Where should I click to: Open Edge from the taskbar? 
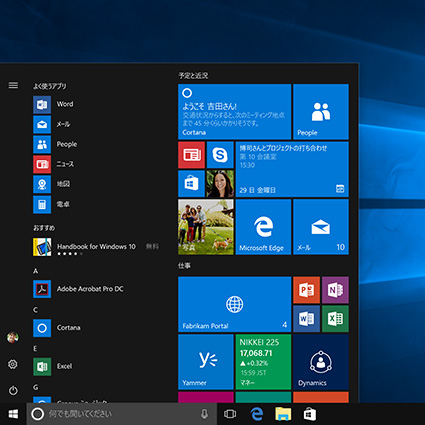coord(257,414)
